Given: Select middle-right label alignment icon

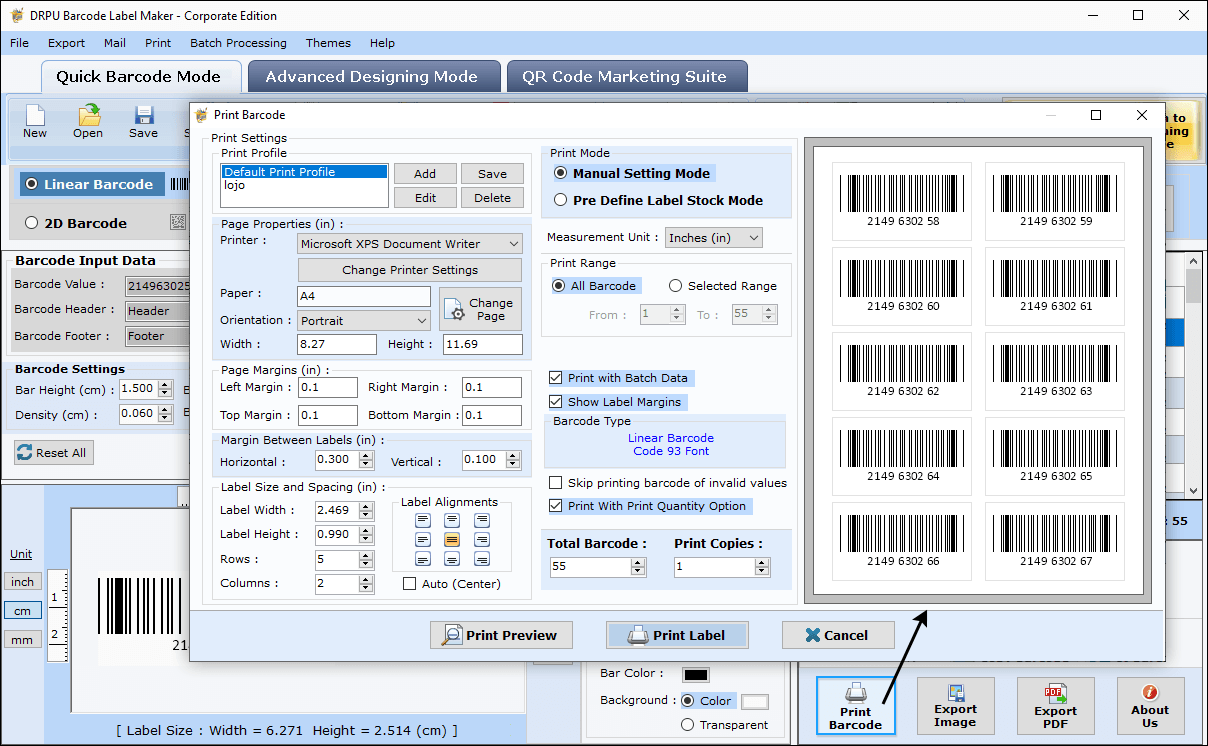Looking at the screenshot, I should pos(482,539).
